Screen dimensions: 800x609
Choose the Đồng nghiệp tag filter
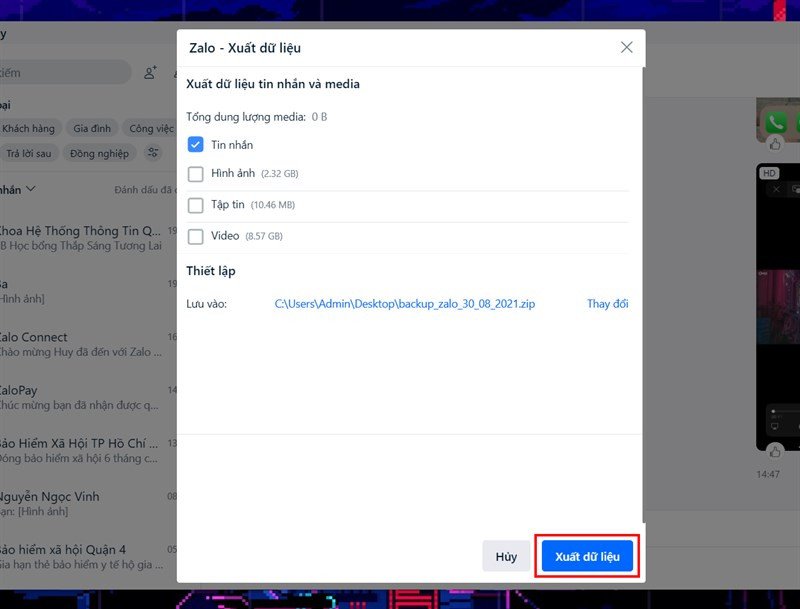click(99, 153)
